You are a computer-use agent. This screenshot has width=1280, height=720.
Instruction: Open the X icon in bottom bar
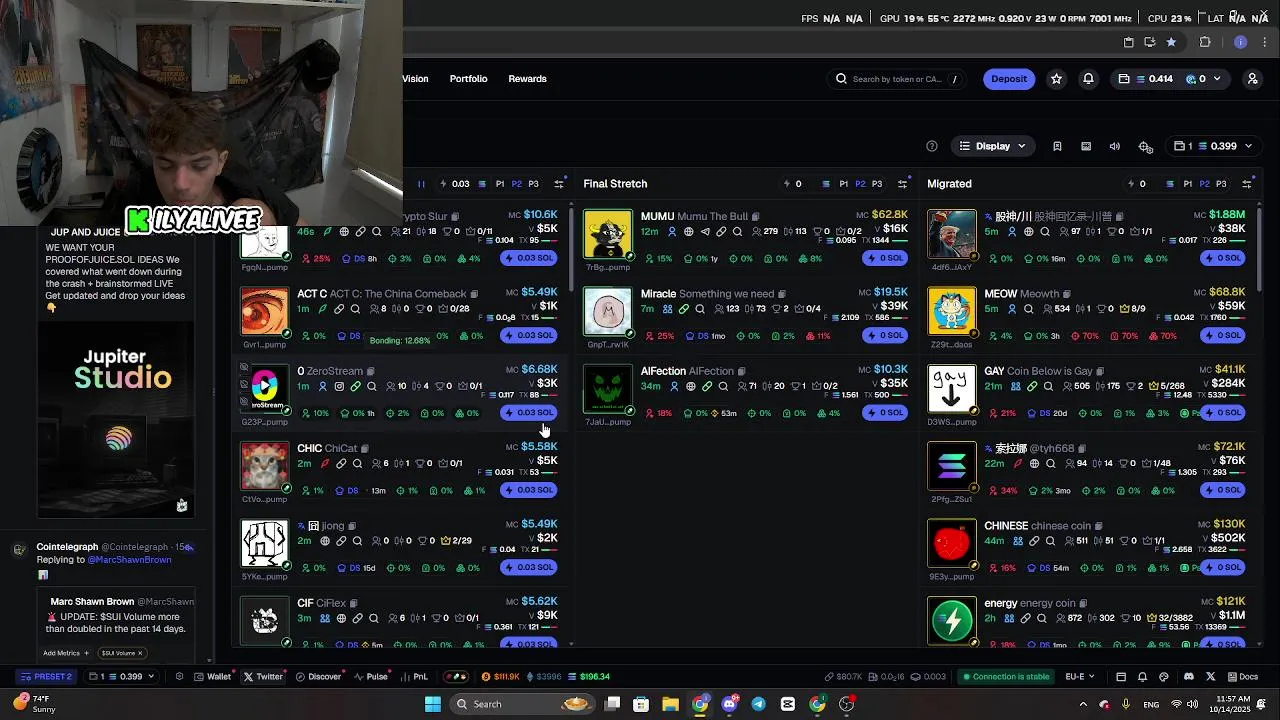tap(1210, 676)
